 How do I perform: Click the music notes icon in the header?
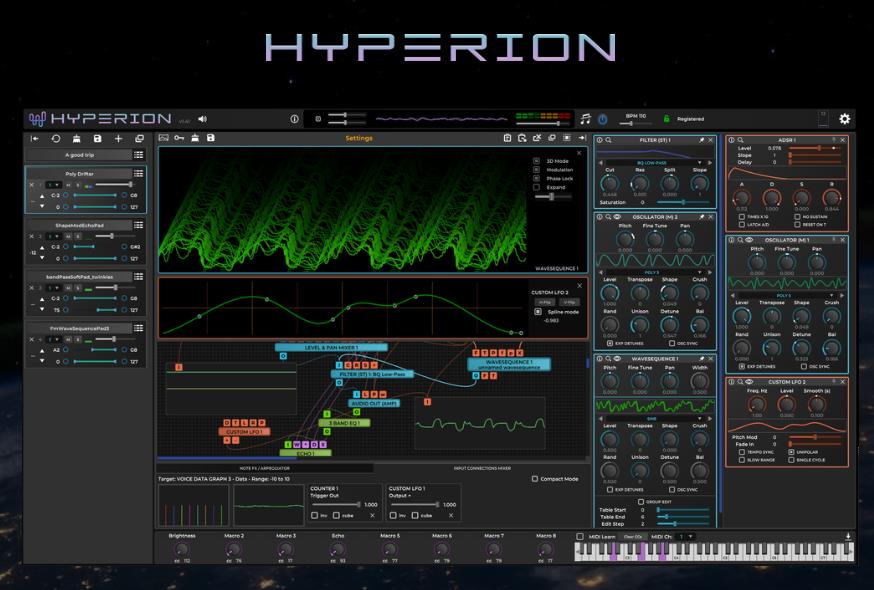585,118
